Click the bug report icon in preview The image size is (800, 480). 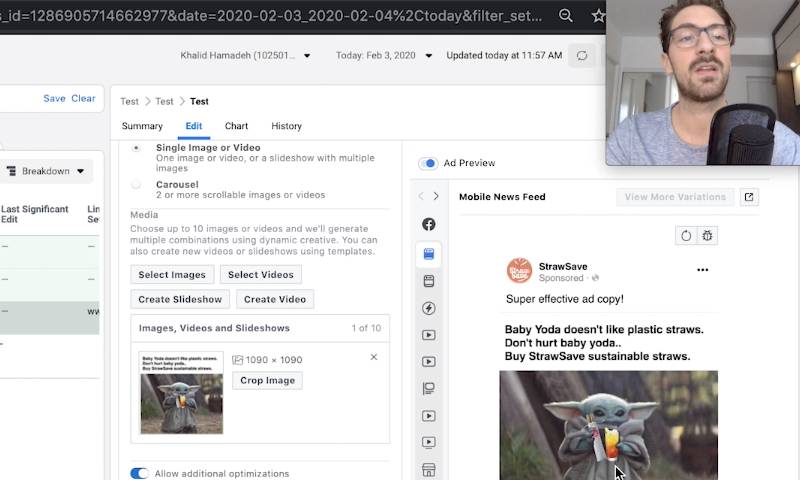point(707,236)
